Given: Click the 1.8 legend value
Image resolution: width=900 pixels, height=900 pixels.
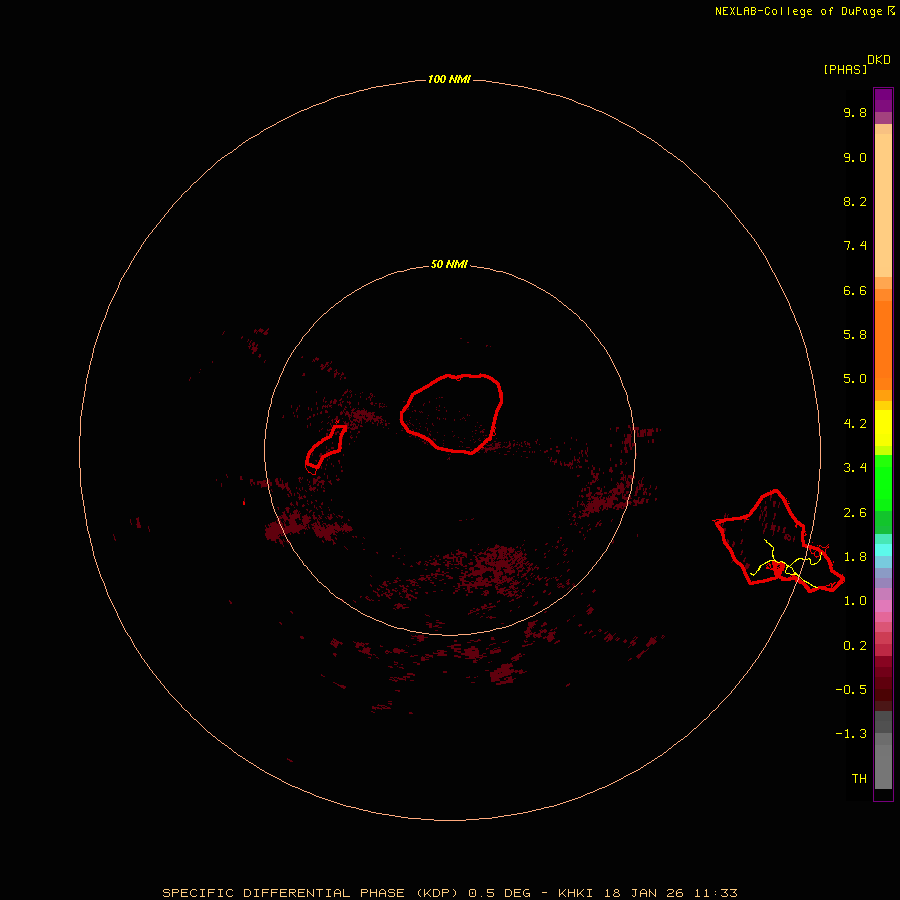Looking at the screenshot, I should click(x=855, y=557).
